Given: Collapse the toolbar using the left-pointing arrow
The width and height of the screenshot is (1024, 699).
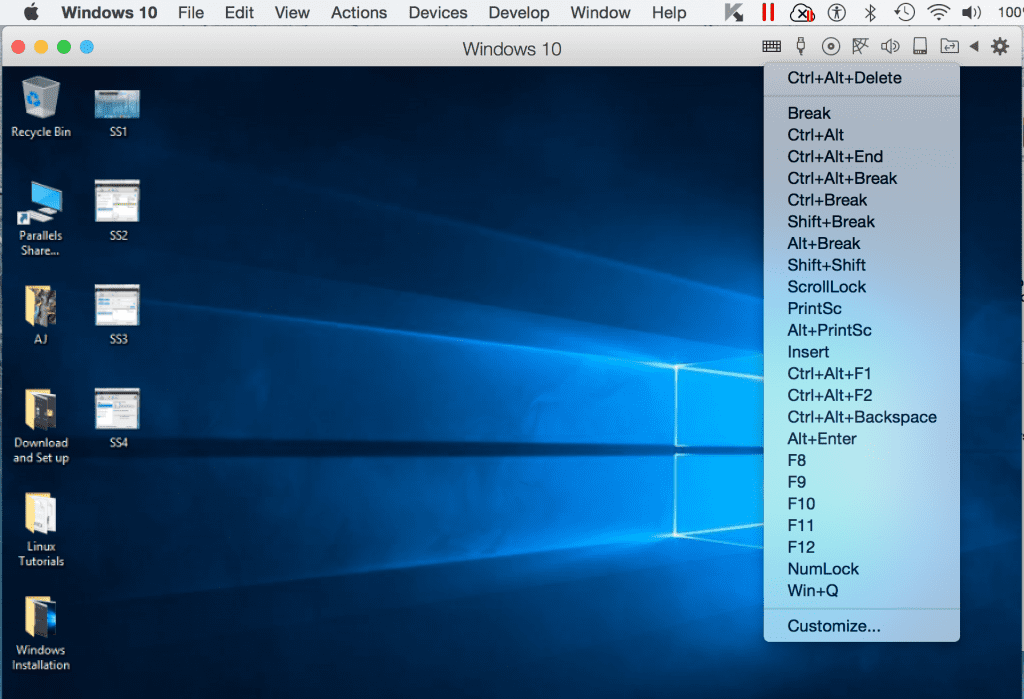Looking at the screenshot, I should coord(975,45).
